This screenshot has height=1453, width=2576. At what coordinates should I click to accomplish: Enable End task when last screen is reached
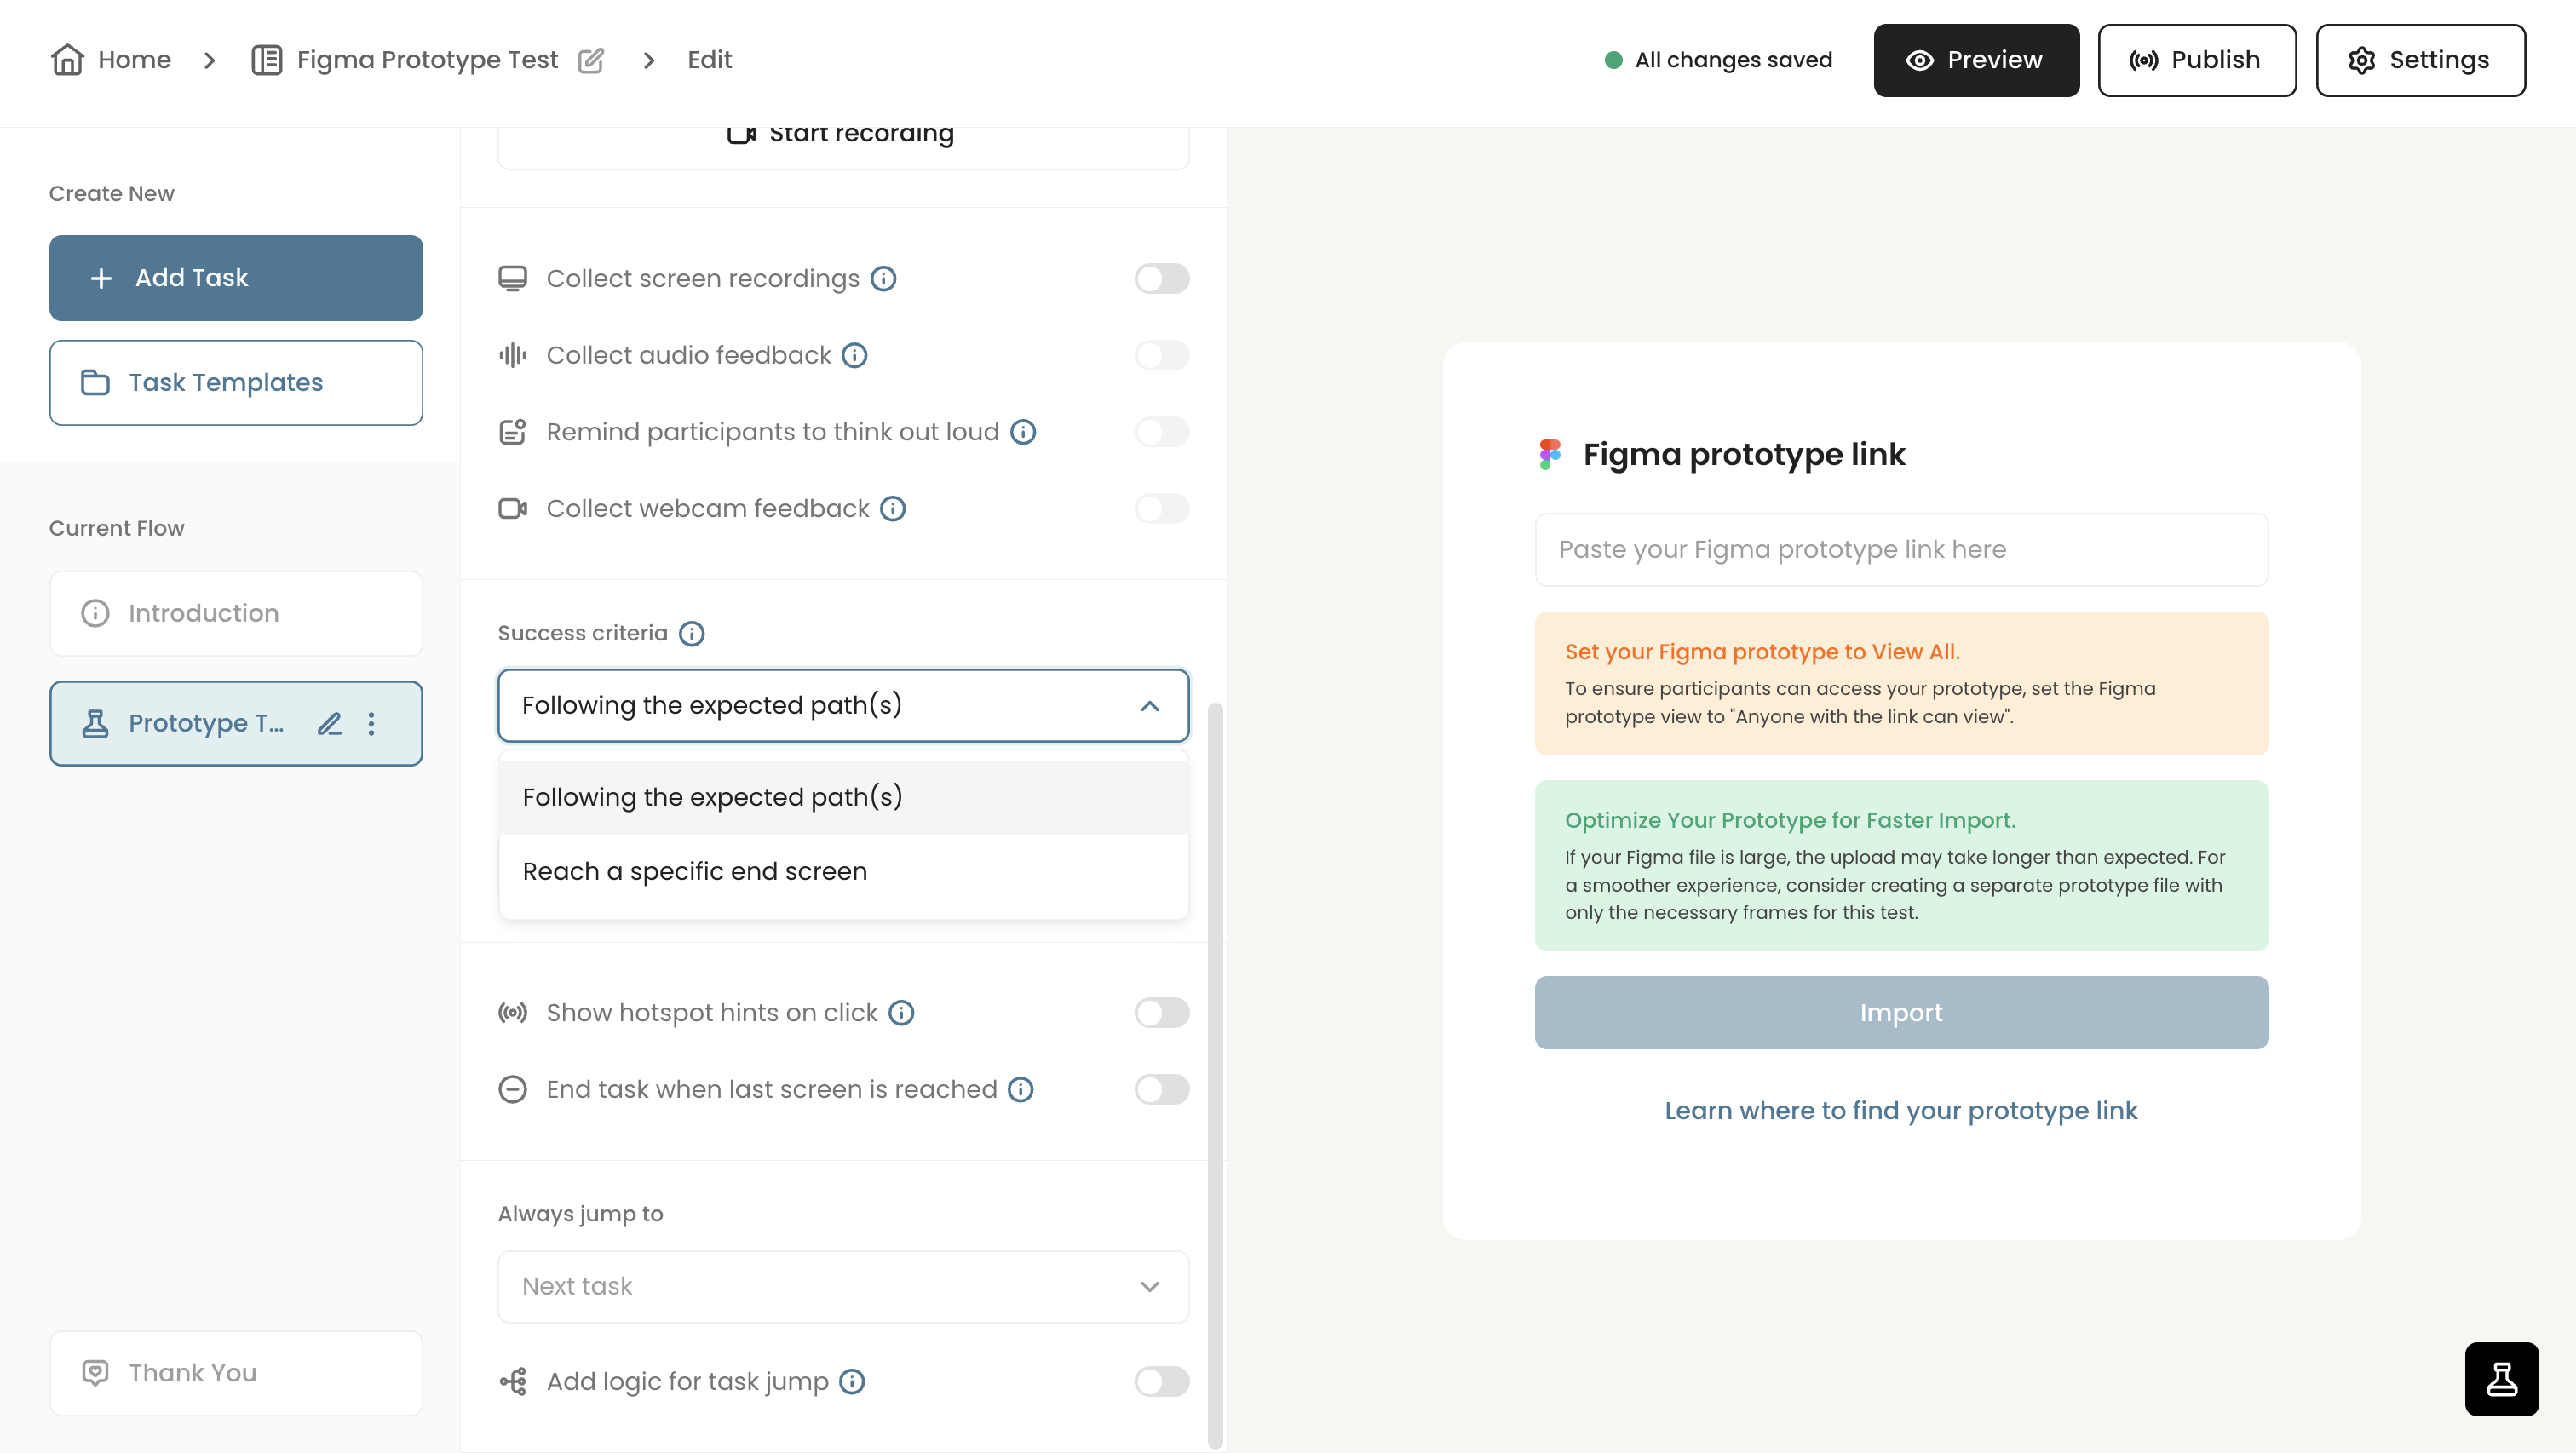(1161, 1089)
